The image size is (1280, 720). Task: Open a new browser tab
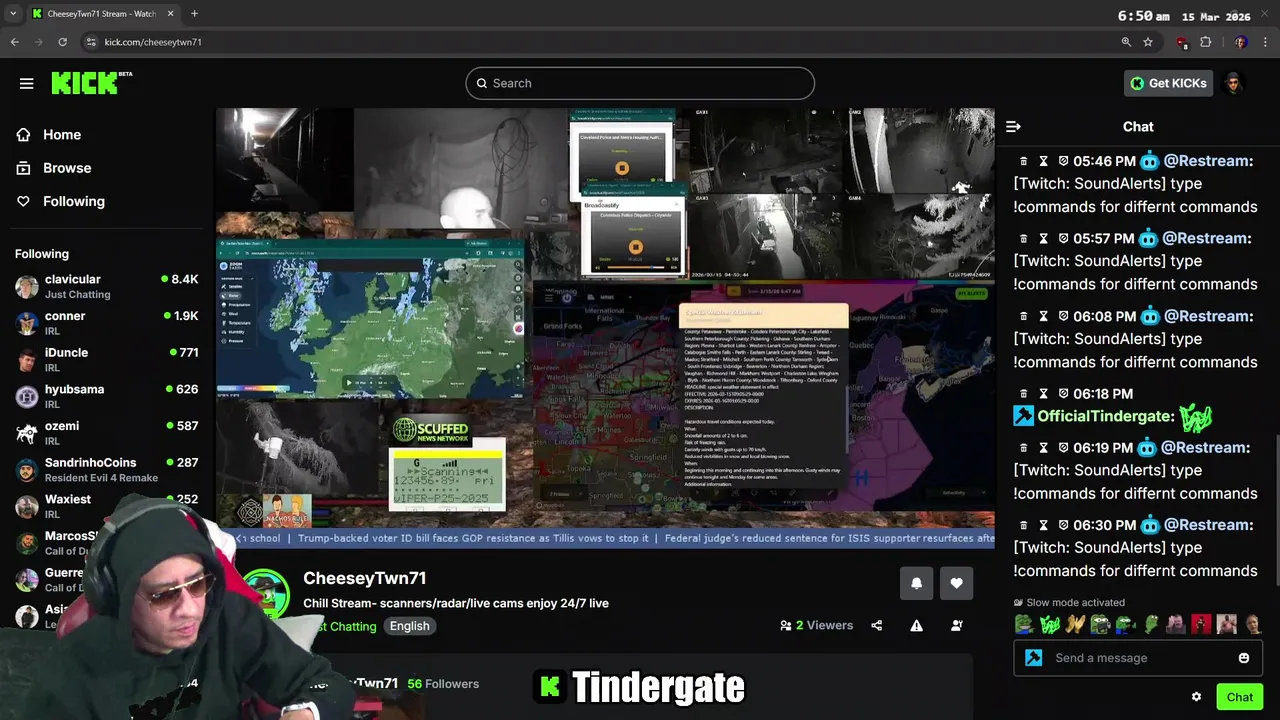[x=194, y=14]
